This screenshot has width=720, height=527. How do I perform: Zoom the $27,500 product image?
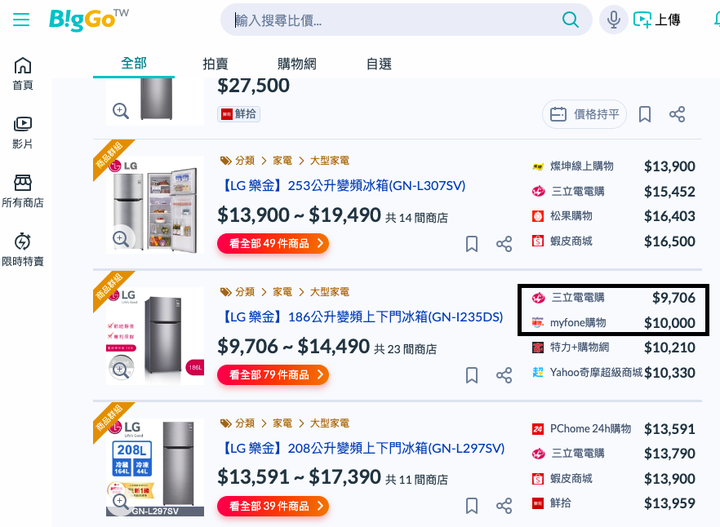coord(121,111)
